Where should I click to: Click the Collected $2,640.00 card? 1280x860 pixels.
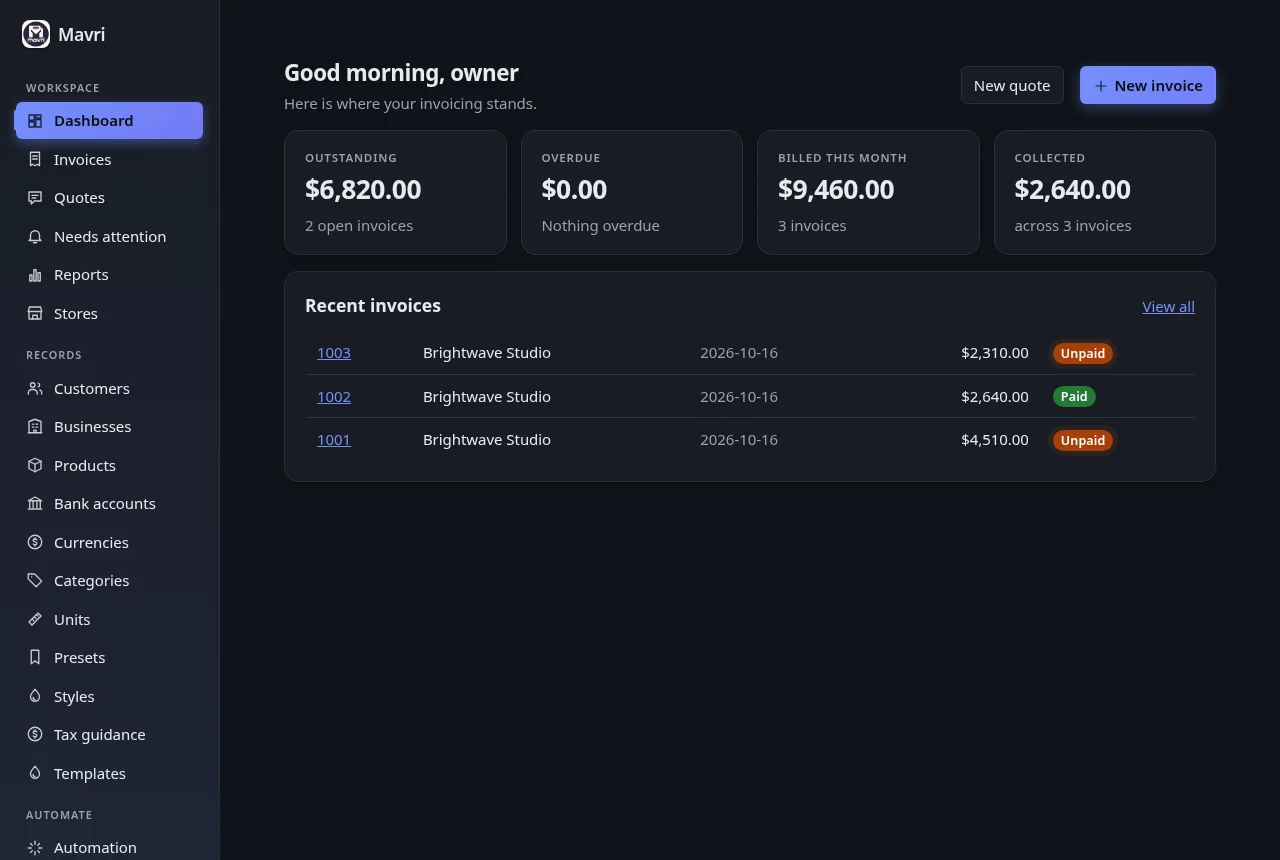[1105, 192]
